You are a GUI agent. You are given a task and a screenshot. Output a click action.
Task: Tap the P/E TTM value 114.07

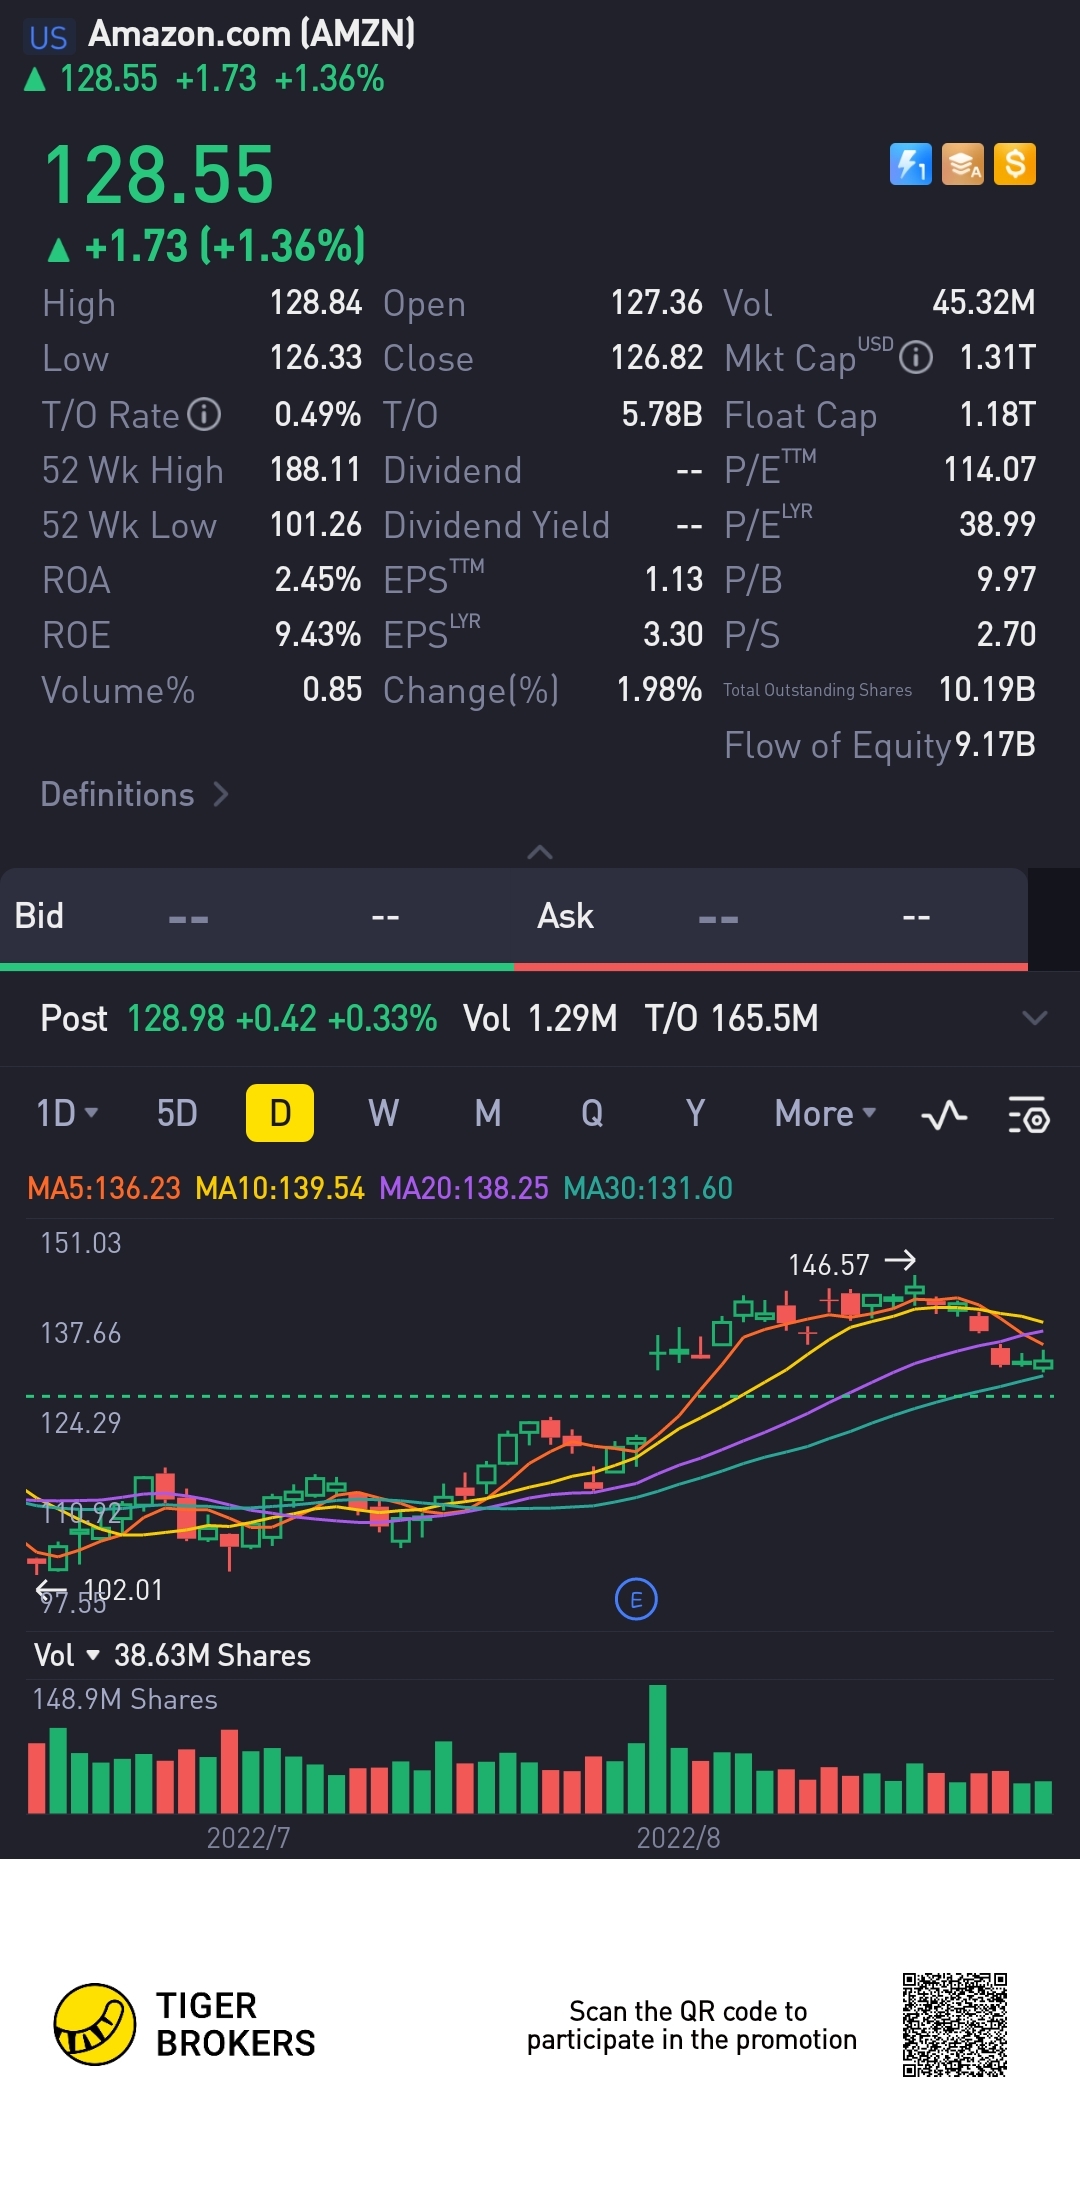coord(990,469)
